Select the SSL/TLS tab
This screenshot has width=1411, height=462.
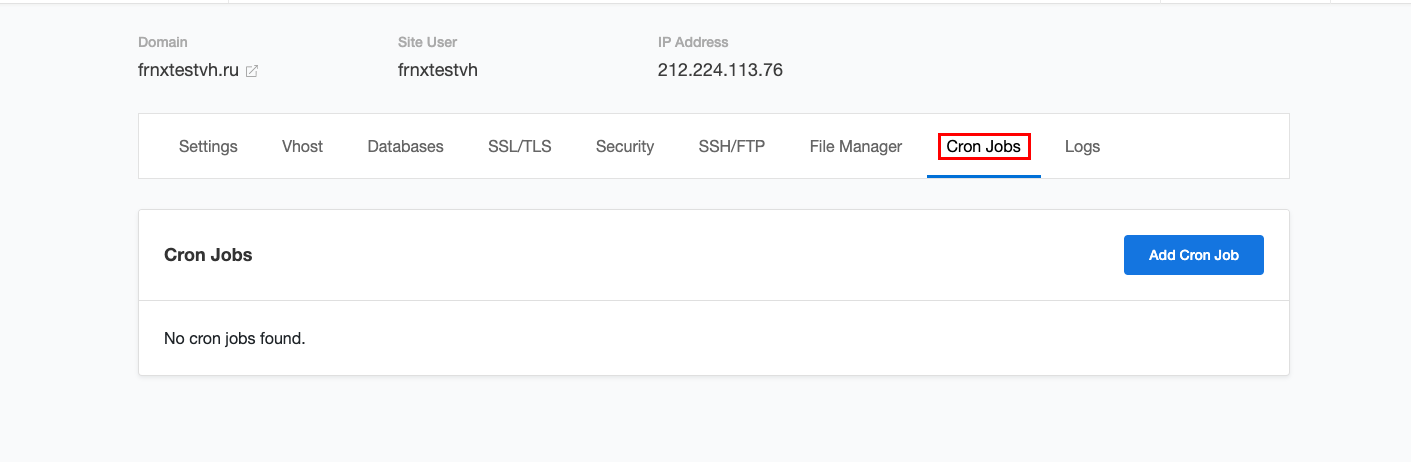tap(519, 146)
